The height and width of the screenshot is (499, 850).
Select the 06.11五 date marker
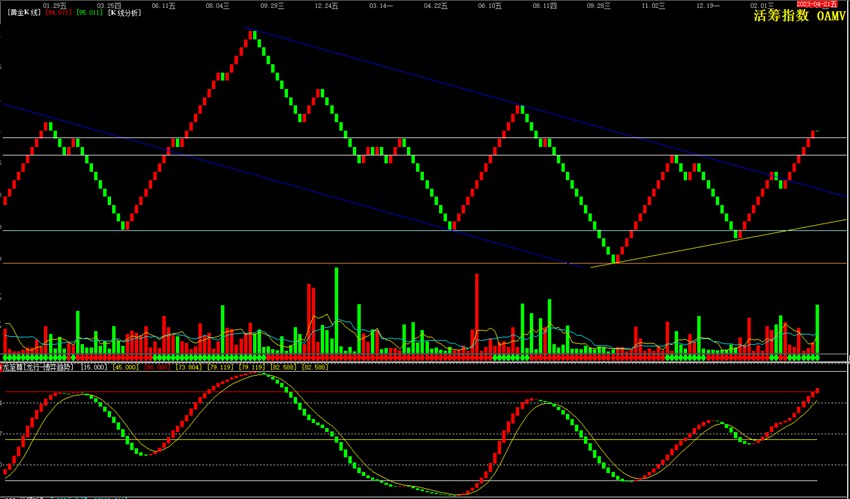tap(163, 5)
